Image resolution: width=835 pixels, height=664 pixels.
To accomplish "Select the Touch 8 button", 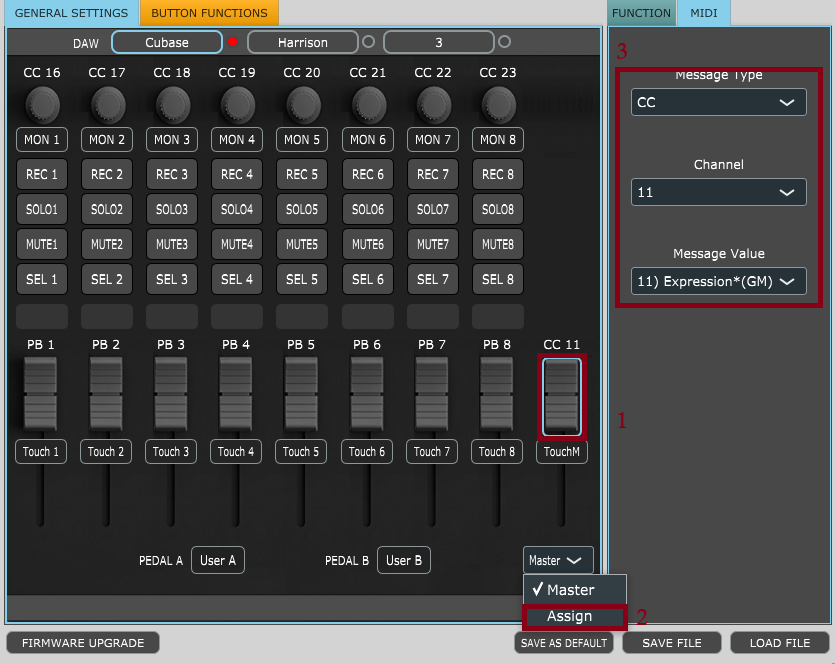I will pyautogui.click(x=496, y=452).
